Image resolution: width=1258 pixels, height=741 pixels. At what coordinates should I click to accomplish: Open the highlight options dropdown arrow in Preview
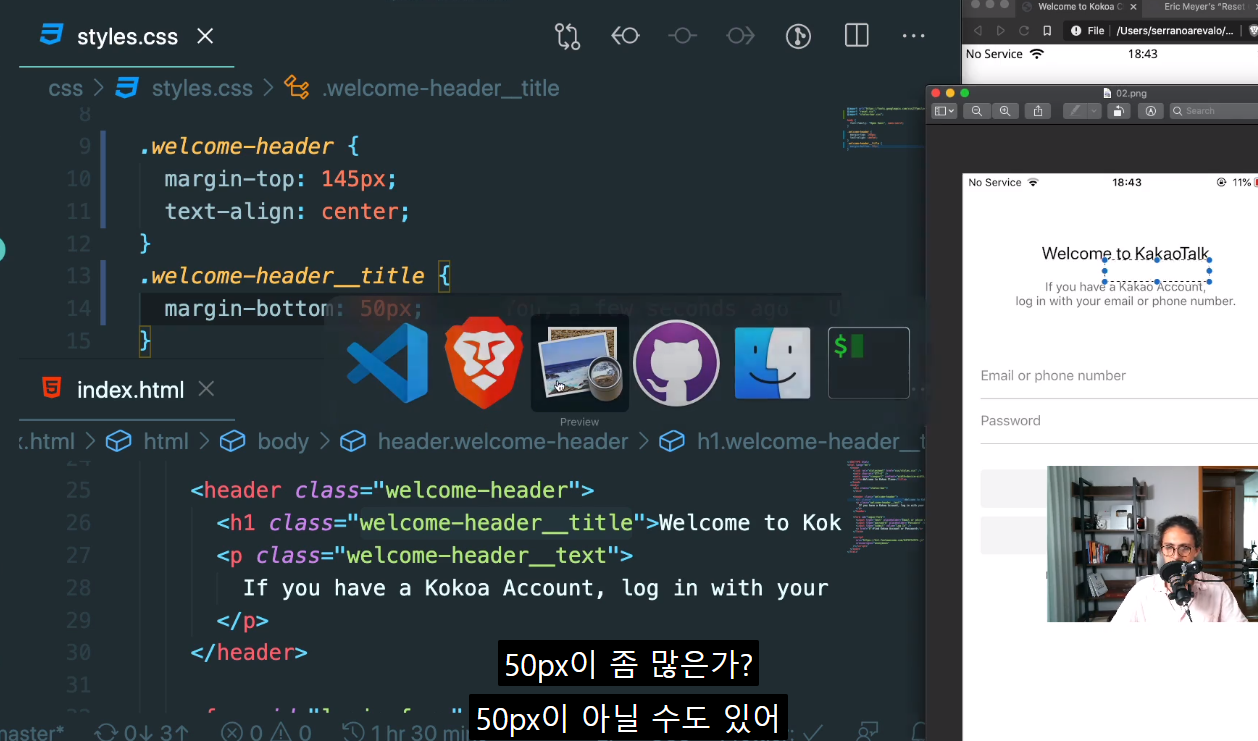[x=1095, y=111]
